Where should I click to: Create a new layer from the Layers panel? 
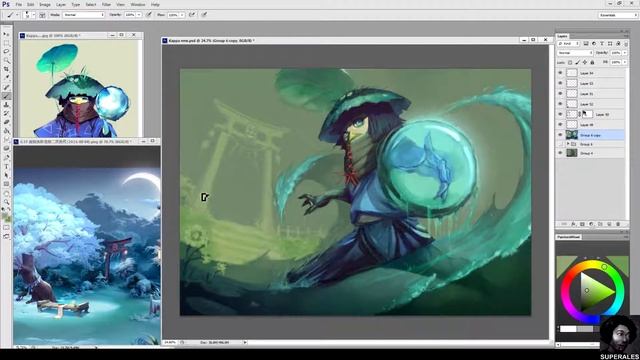click(609, 224)
